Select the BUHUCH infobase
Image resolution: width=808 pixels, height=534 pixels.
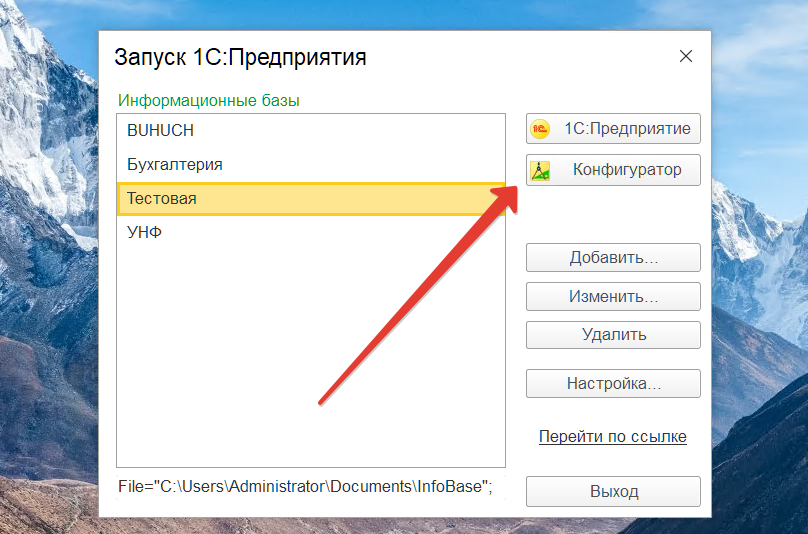311,131
